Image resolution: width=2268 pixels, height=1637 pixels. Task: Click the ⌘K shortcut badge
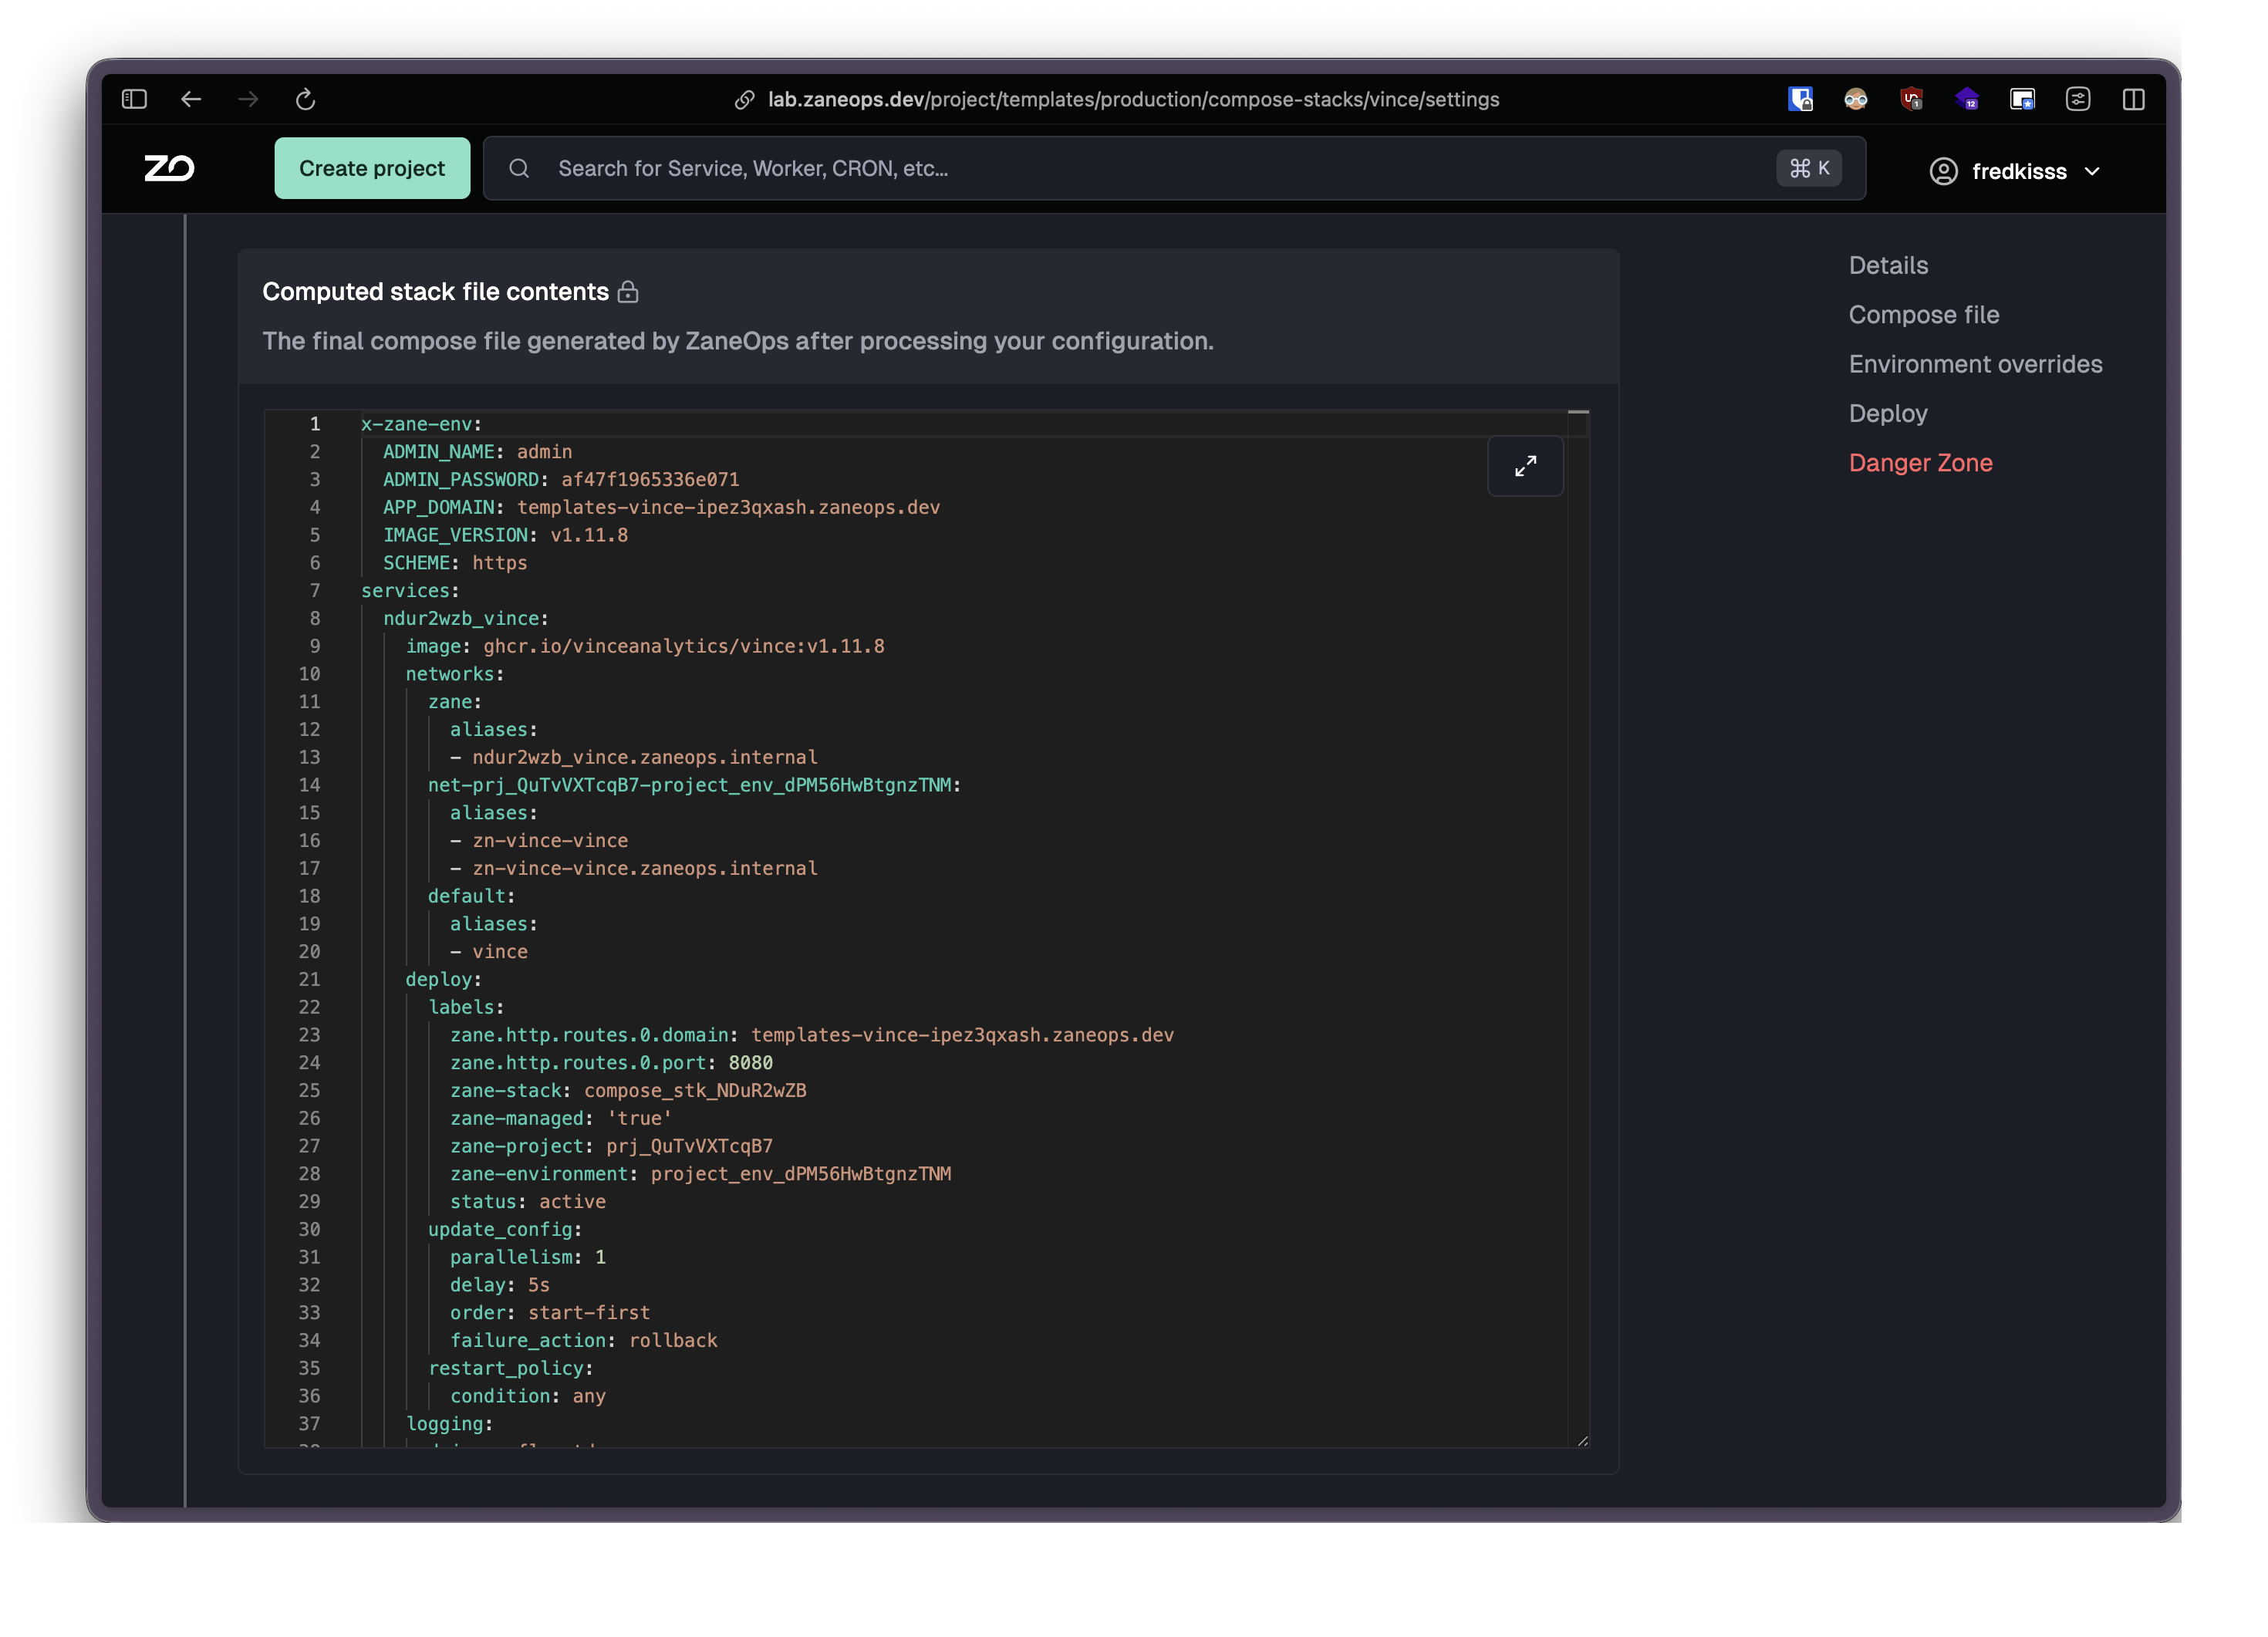(1808, 168)
